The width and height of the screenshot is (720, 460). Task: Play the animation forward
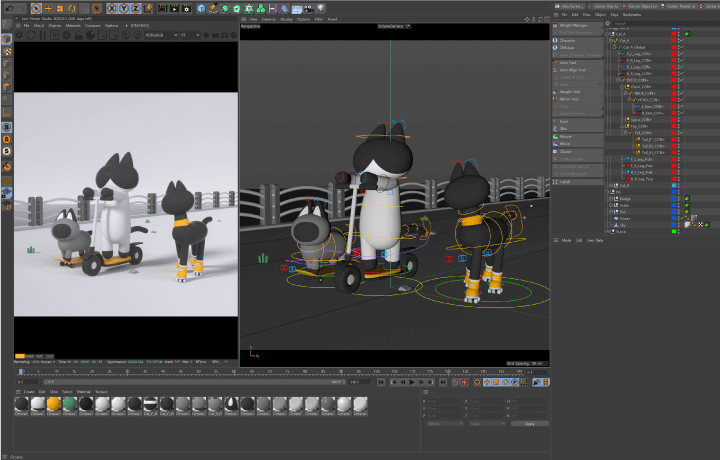coord(412,382)
